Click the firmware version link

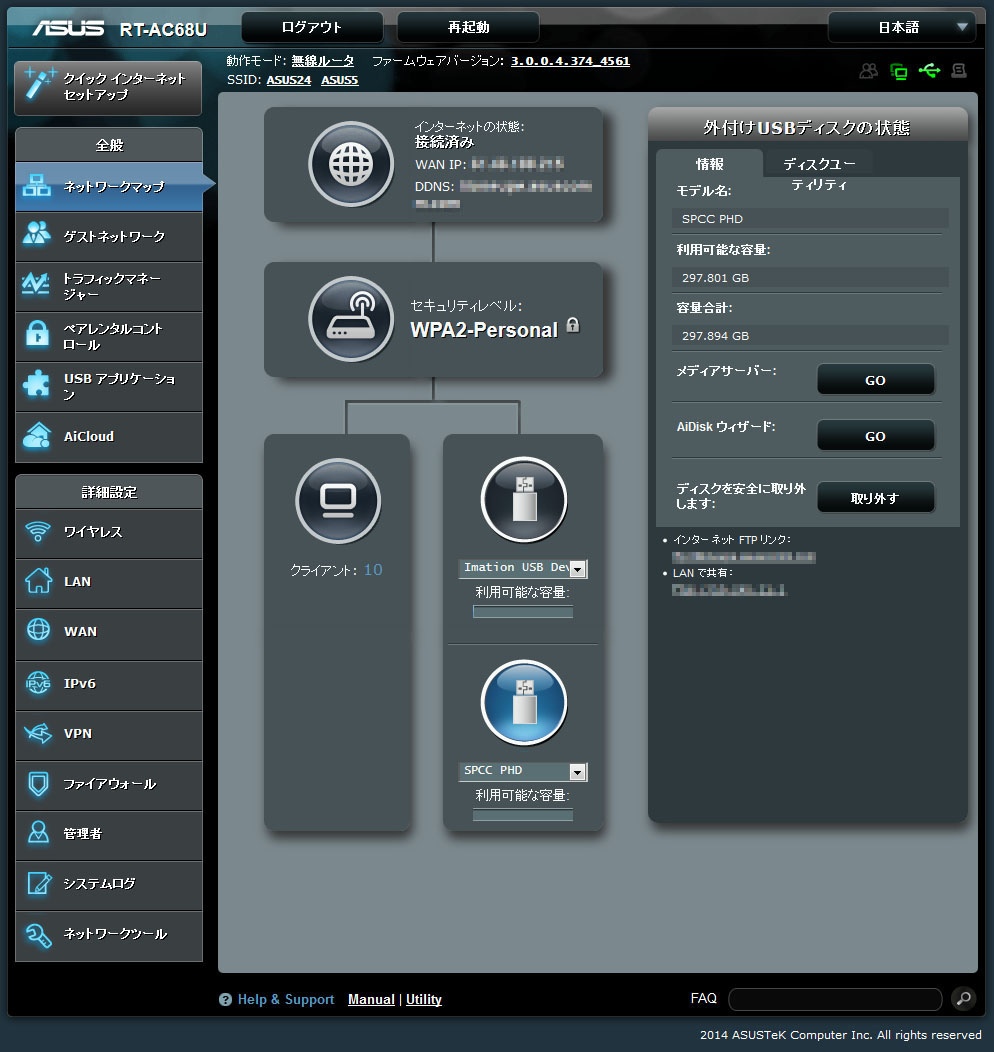[570, 61]
